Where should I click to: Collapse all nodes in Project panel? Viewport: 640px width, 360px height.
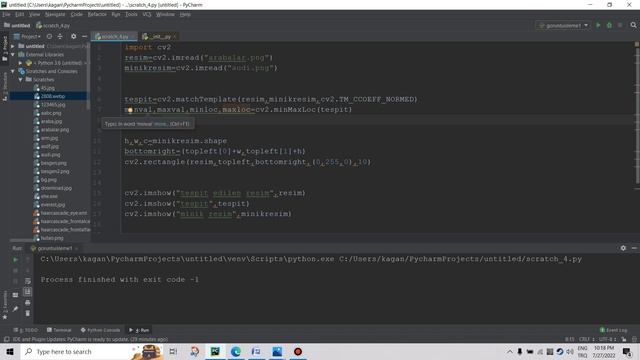(x=60, y=36)
